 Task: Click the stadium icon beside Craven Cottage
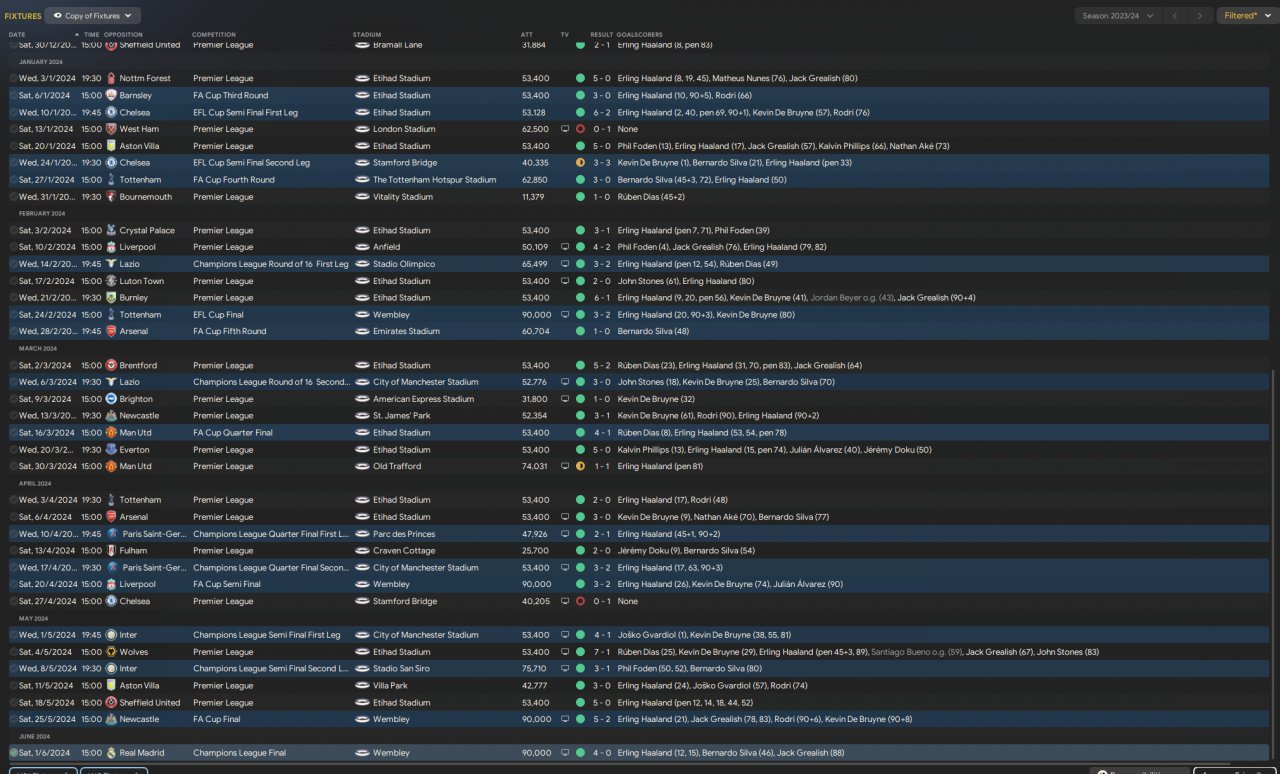pyautogui.click(x=362, y=551)
